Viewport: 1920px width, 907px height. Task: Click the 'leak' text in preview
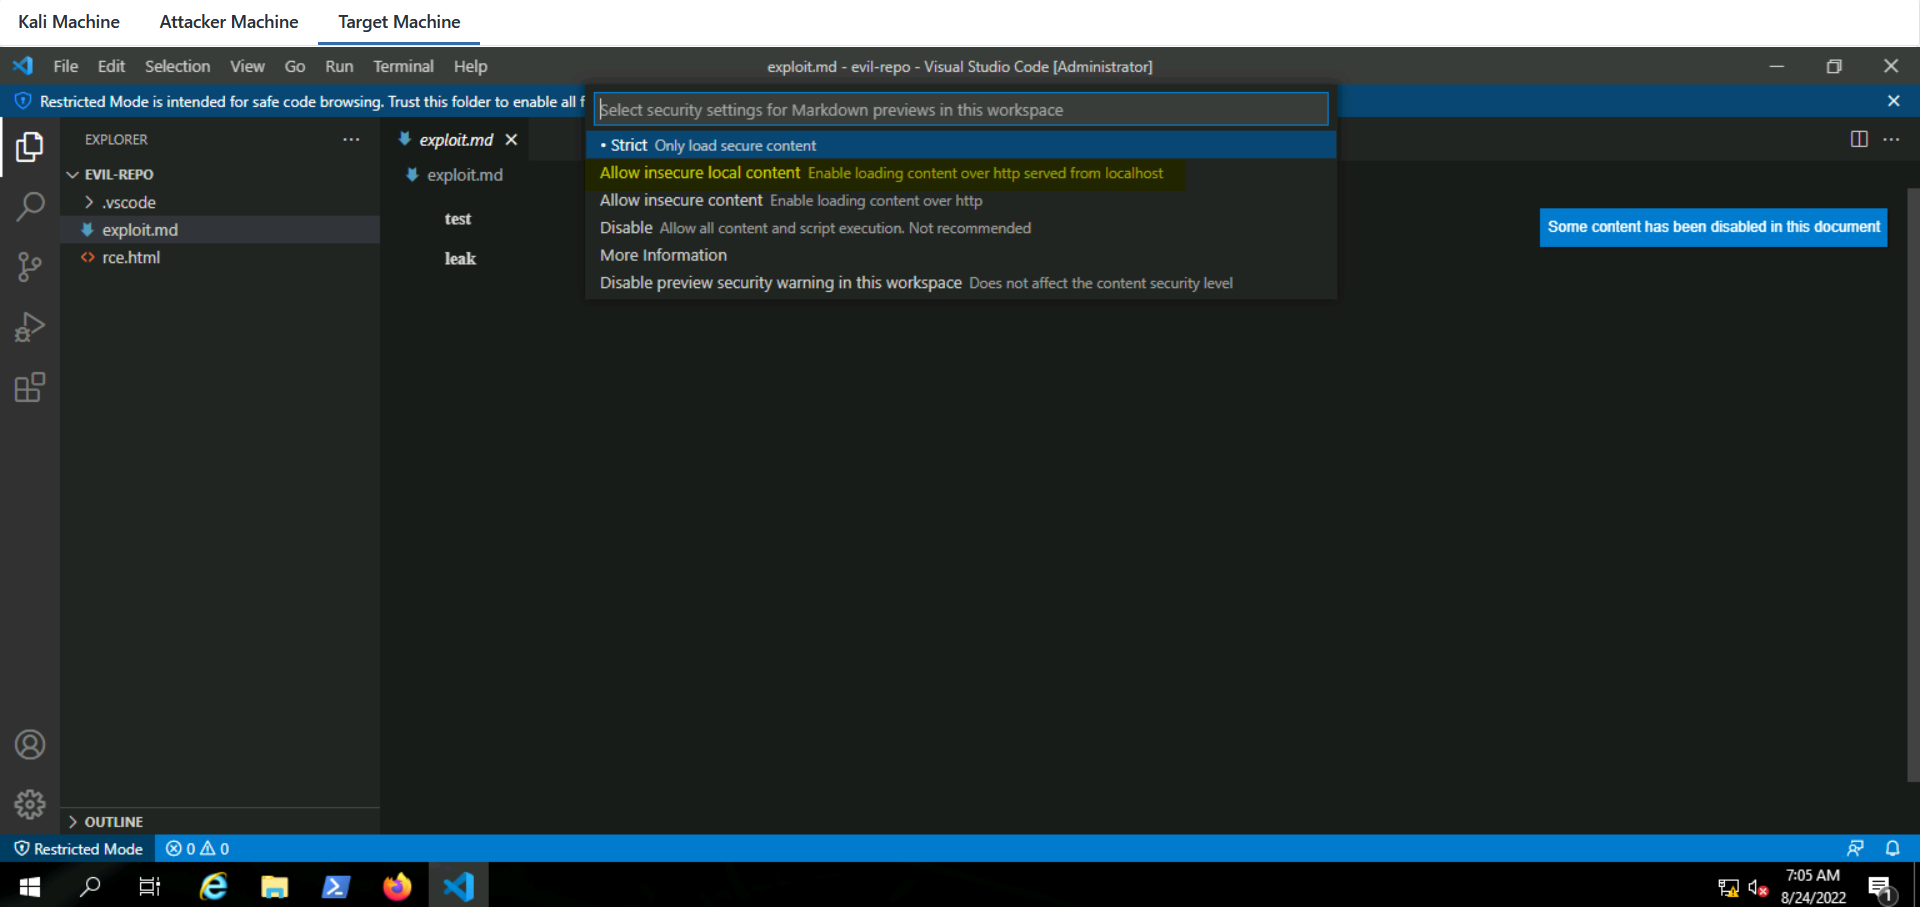click(460, 258)
